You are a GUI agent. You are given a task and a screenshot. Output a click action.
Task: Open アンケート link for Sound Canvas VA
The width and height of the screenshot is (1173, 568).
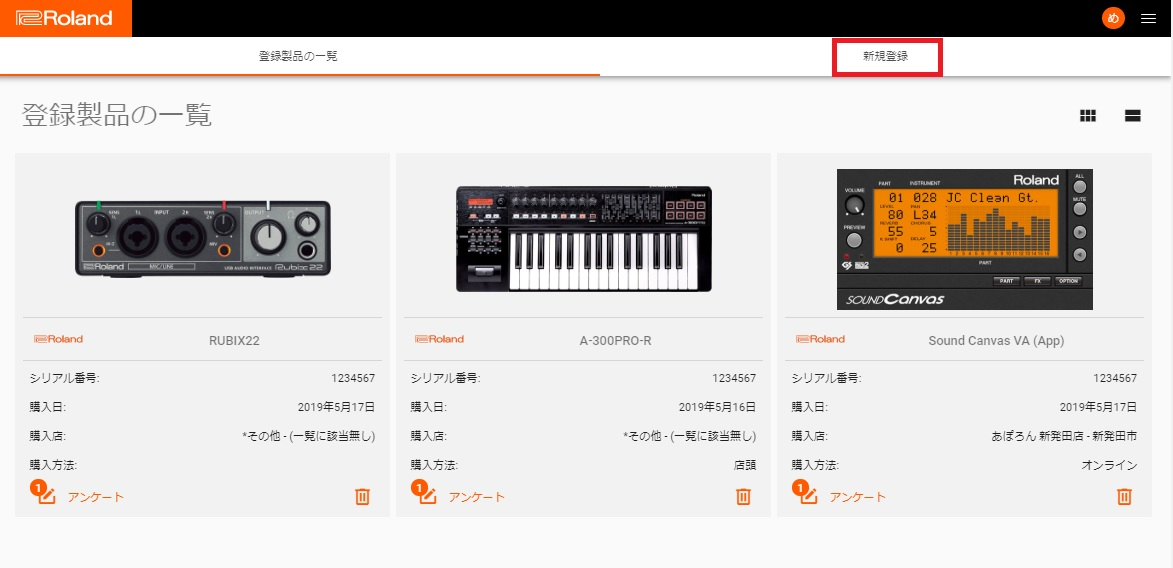click(x=857, y=497)
